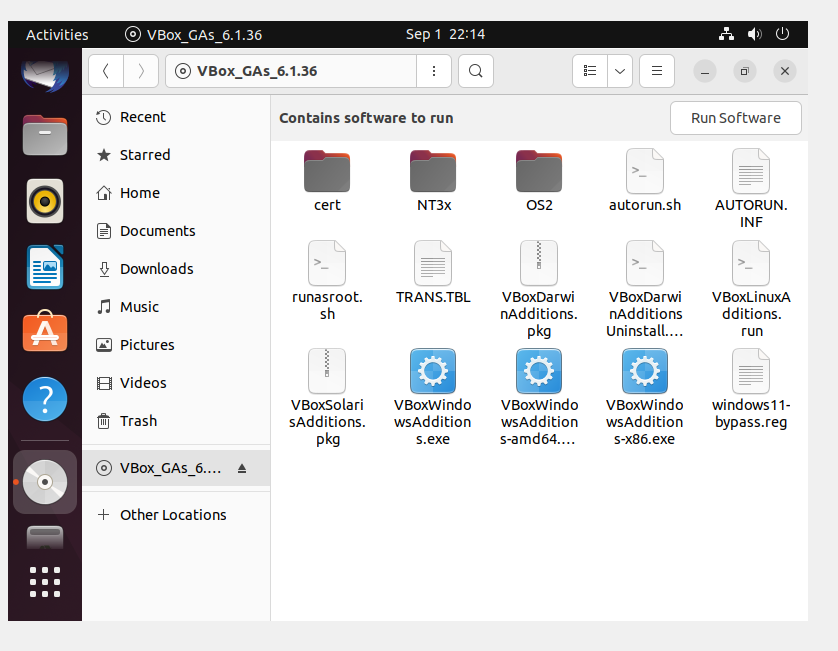
Task: Click the search magnifier button
Action: pyautogui.click(x=476, y=71)
